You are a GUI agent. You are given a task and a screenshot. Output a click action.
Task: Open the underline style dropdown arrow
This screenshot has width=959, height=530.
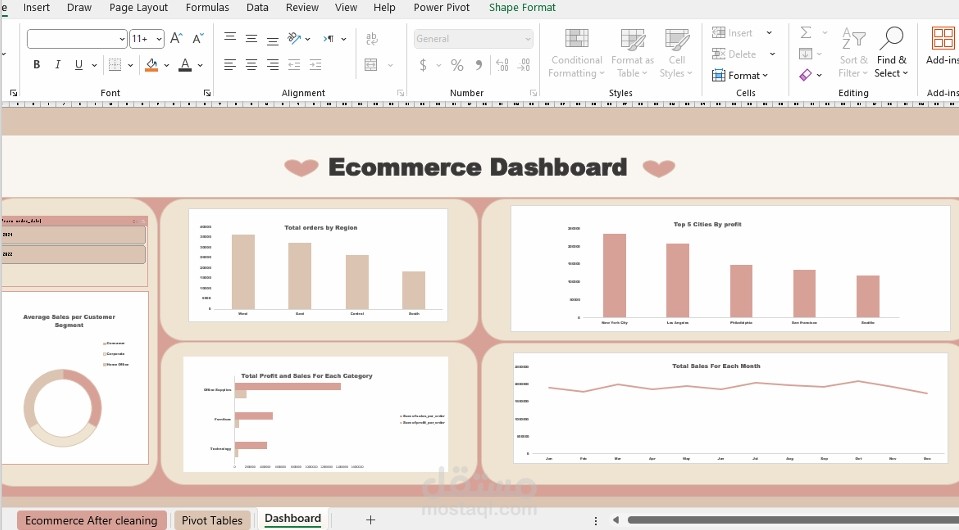(x=94, y=65)
